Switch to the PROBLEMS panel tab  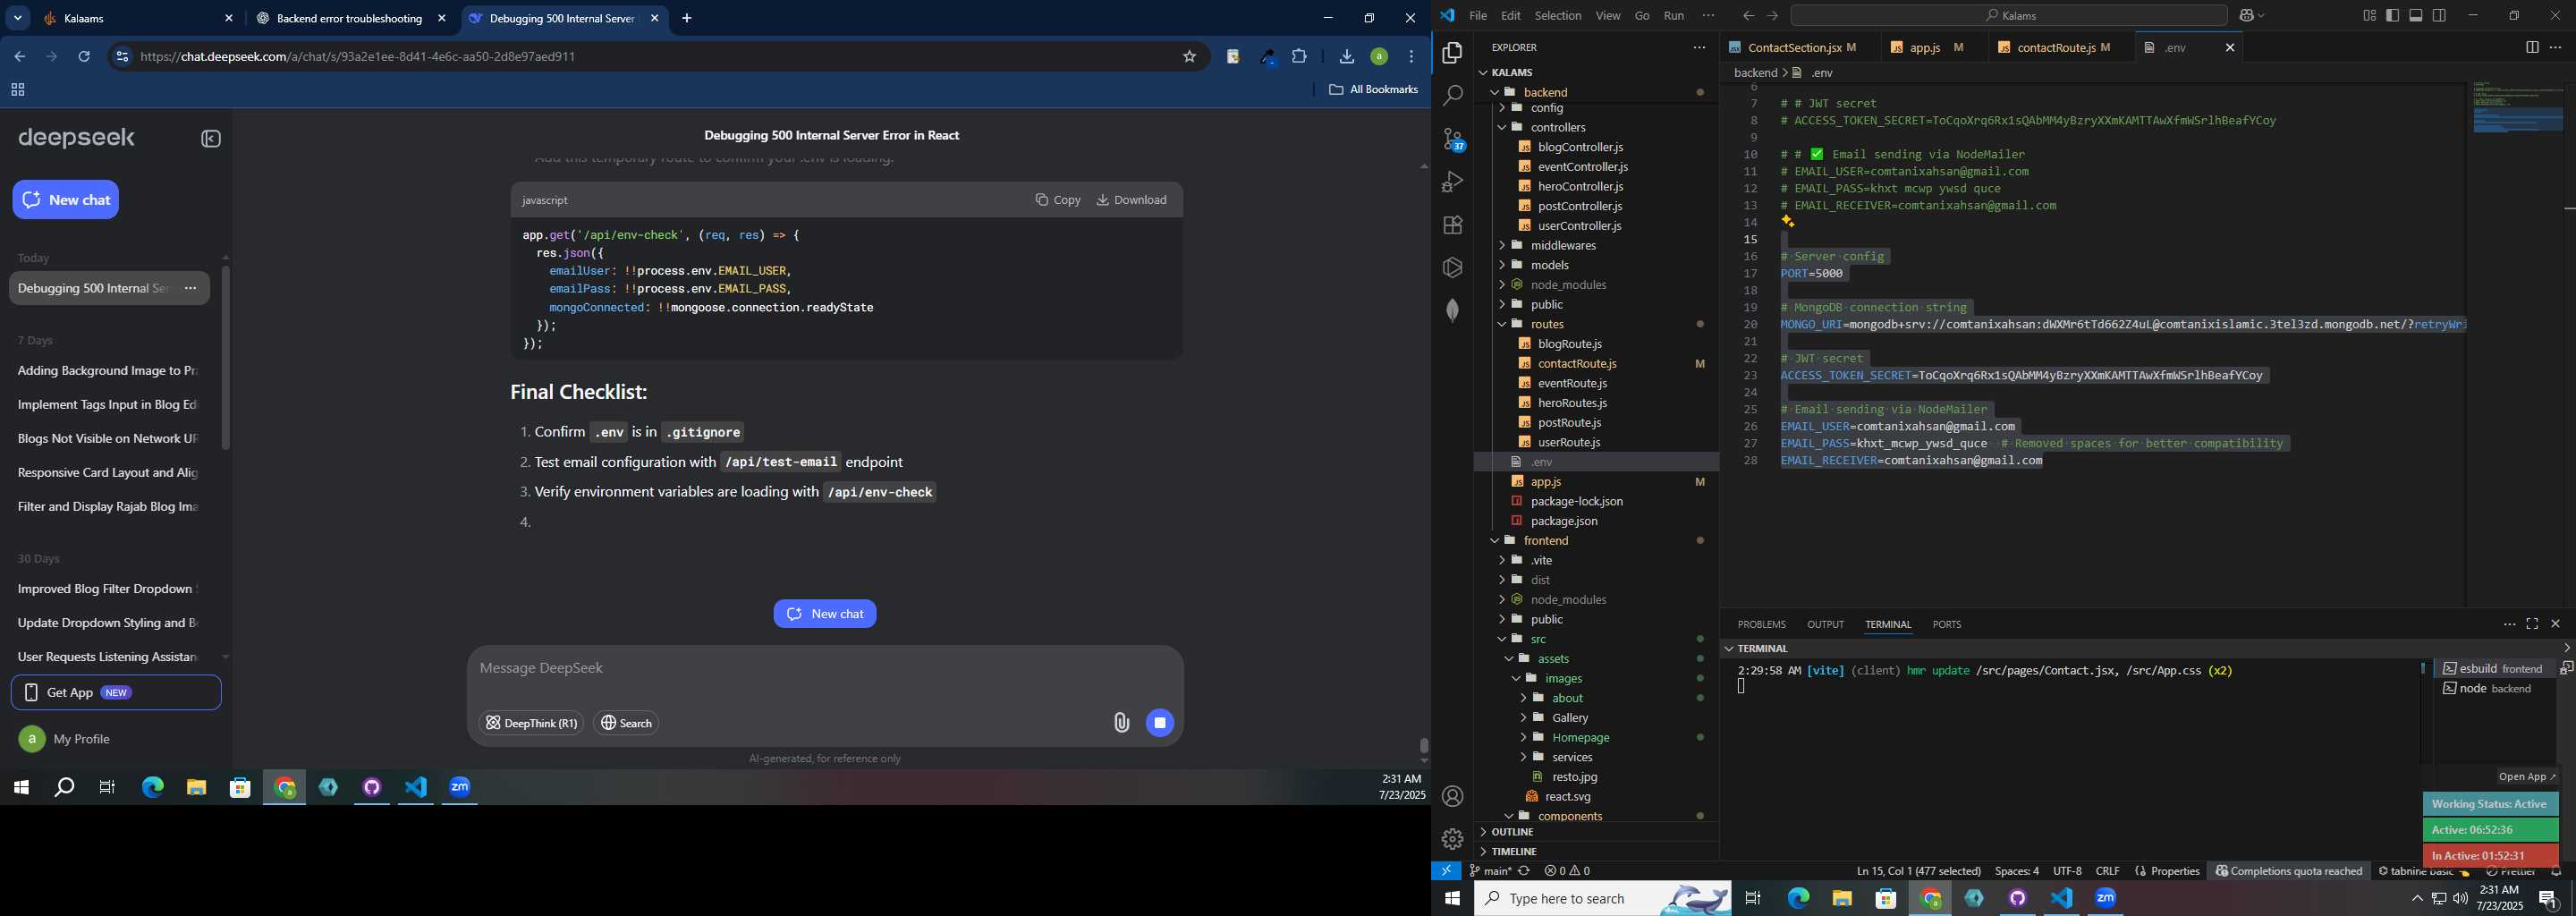[1761, 624]
